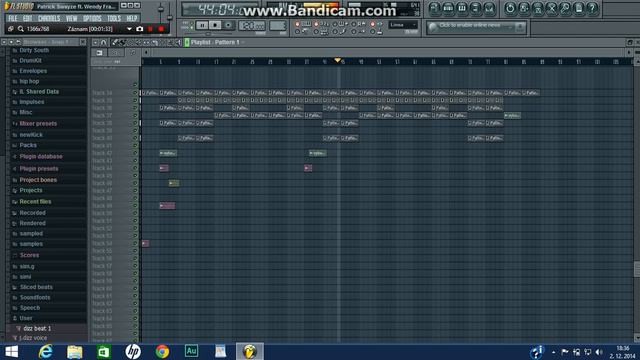
Task: Click the Bandicam magnifier zoom icon
Action: tap(20, 29)
